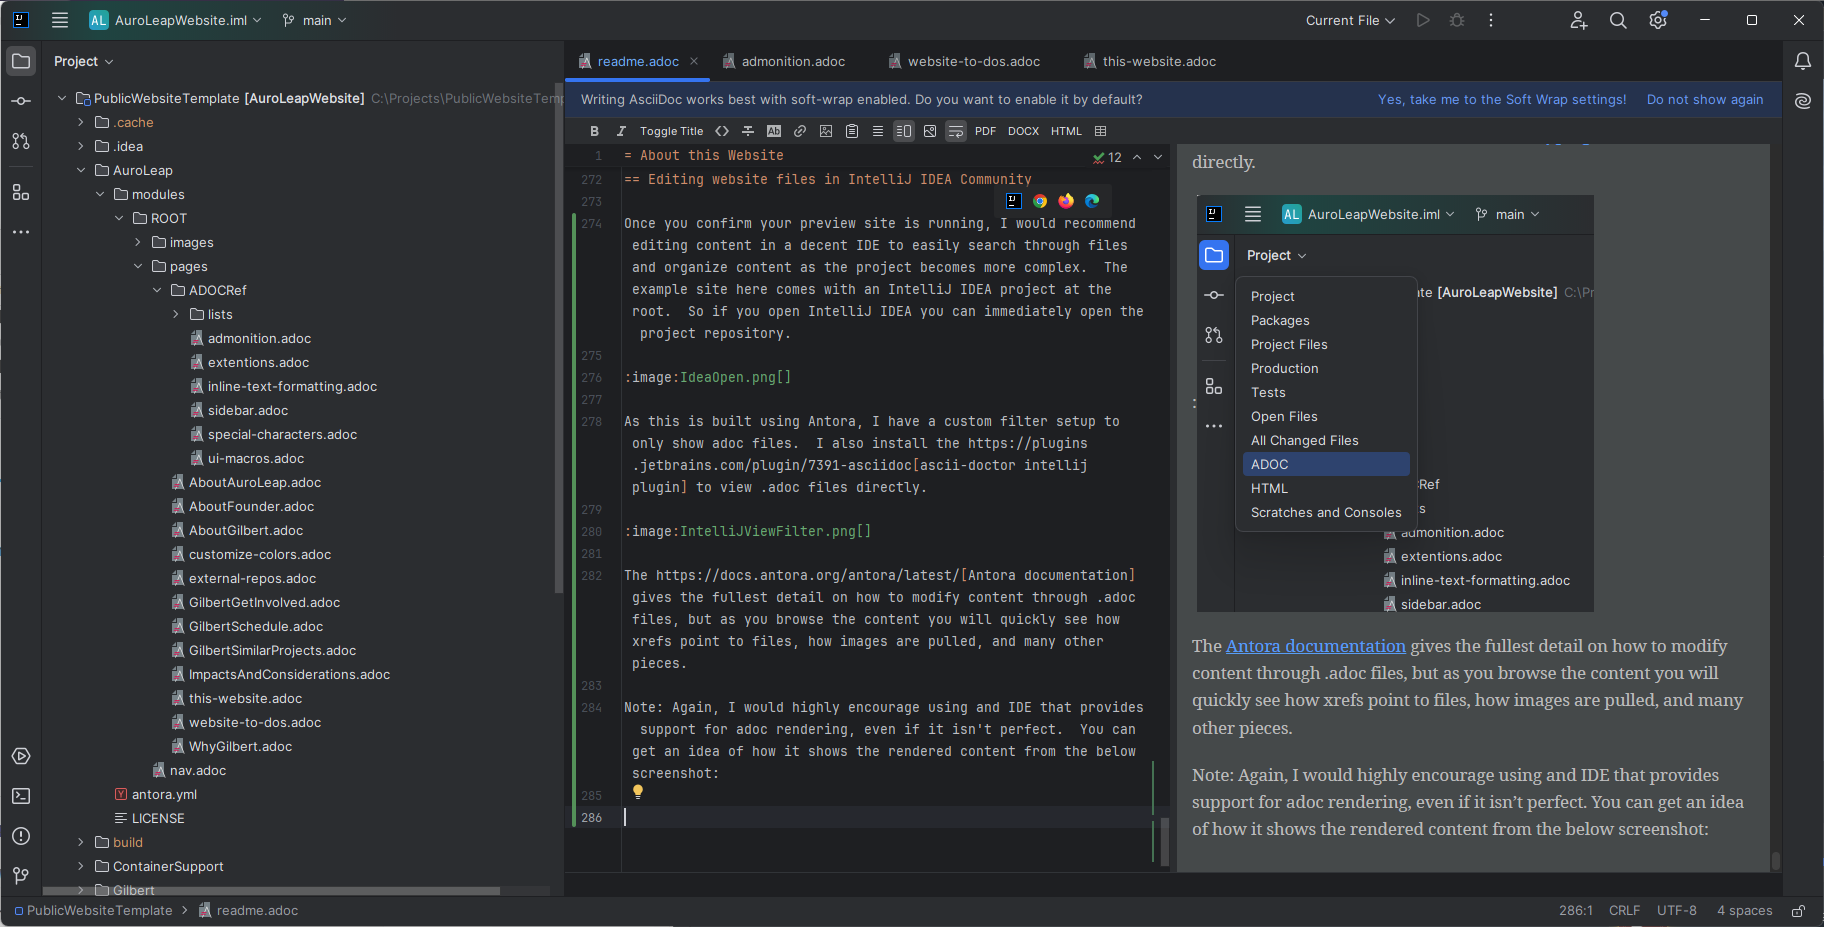Expand the build folder in the tree
This screenshot has width=1824, height=927.
80,842
